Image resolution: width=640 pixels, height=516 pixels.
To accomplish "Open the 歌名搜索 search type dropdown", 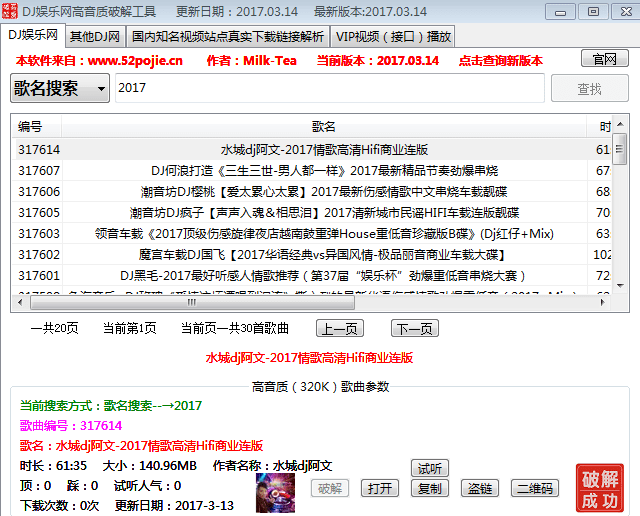I will coord(60,88).
